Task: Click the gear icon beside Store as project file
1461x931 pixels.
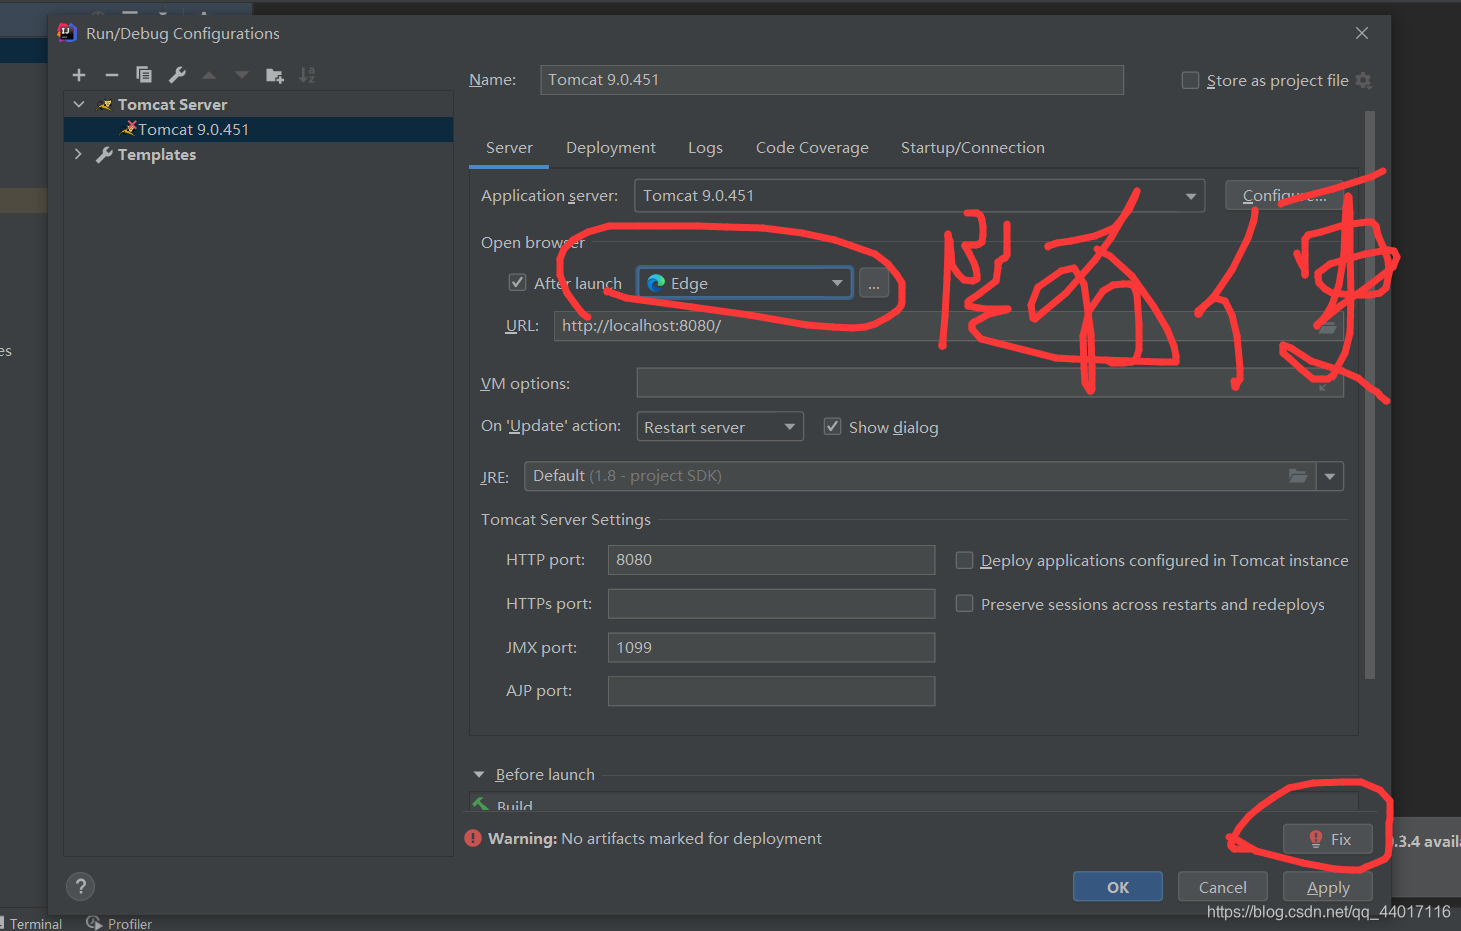Action: pyautogui.click(x=1364, y=80)
